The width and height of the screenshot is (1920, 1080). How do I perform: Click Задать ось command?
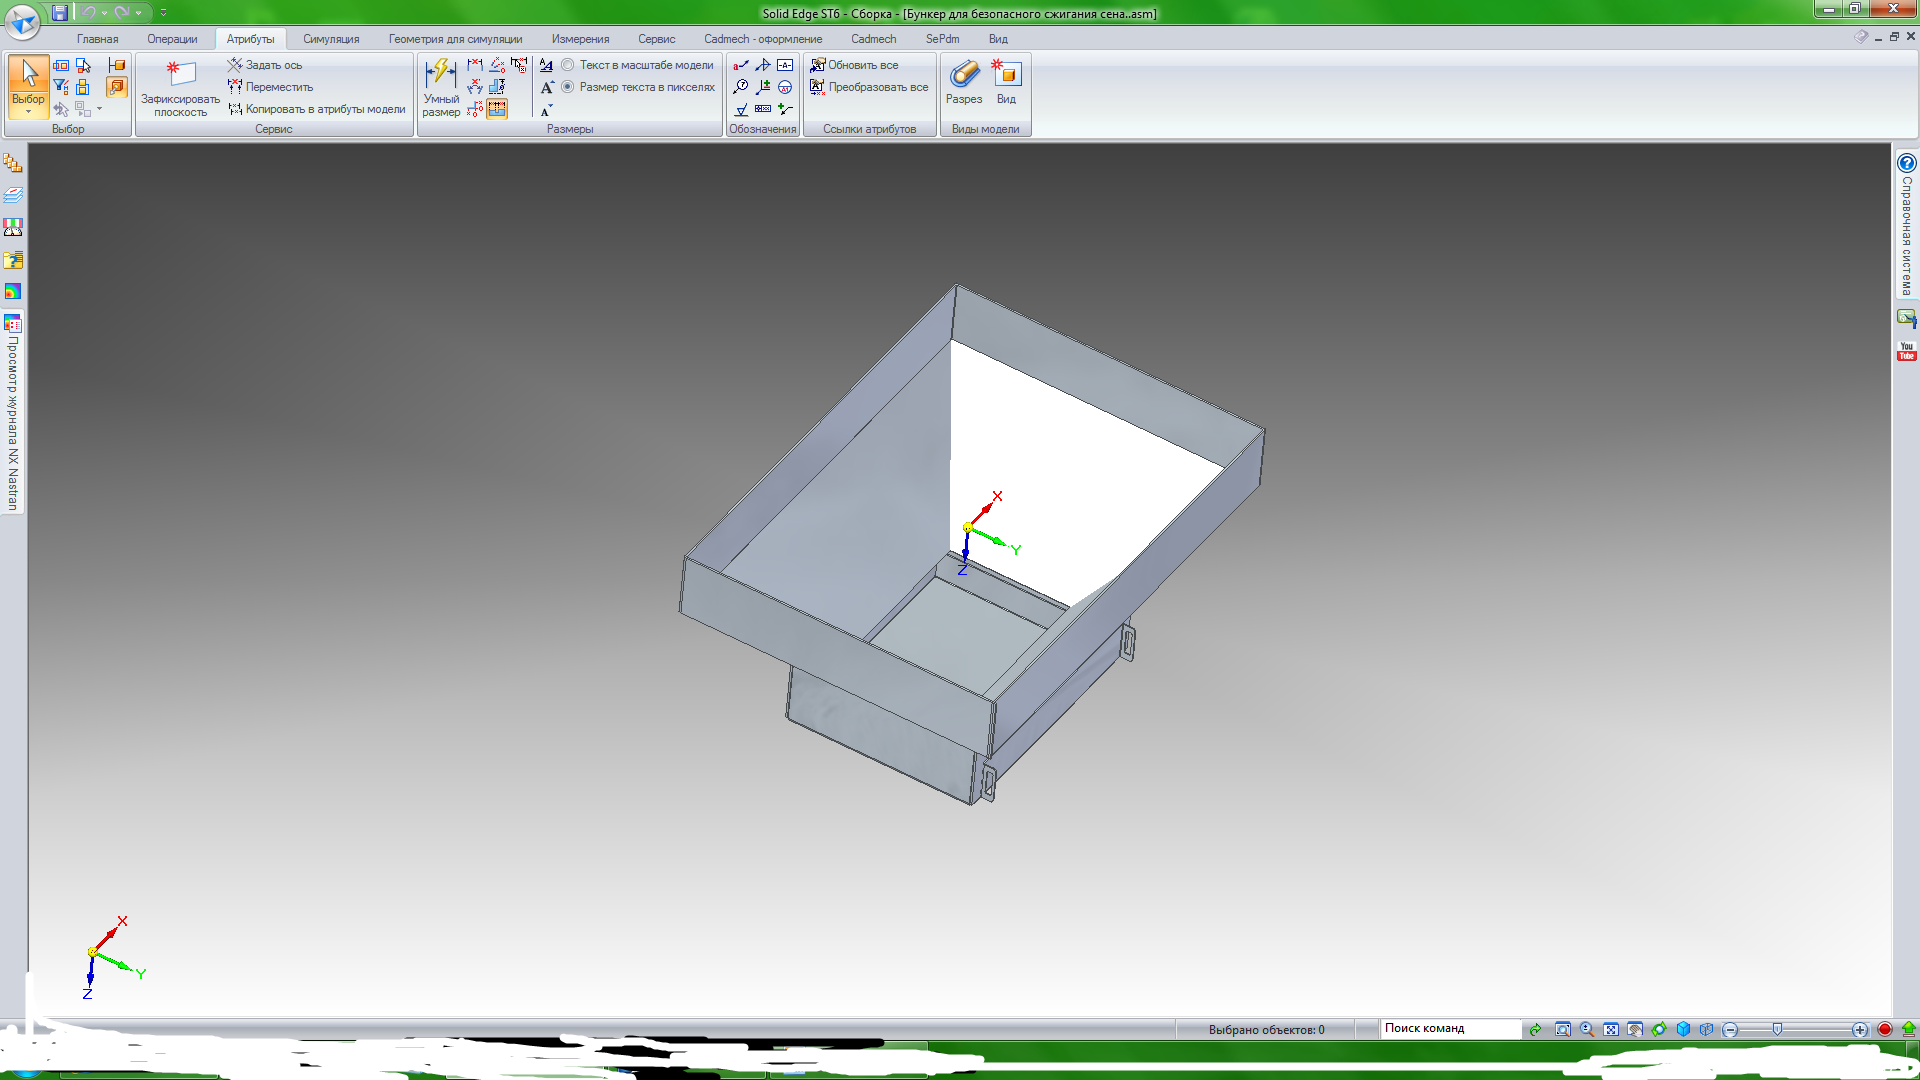(265, 65)
